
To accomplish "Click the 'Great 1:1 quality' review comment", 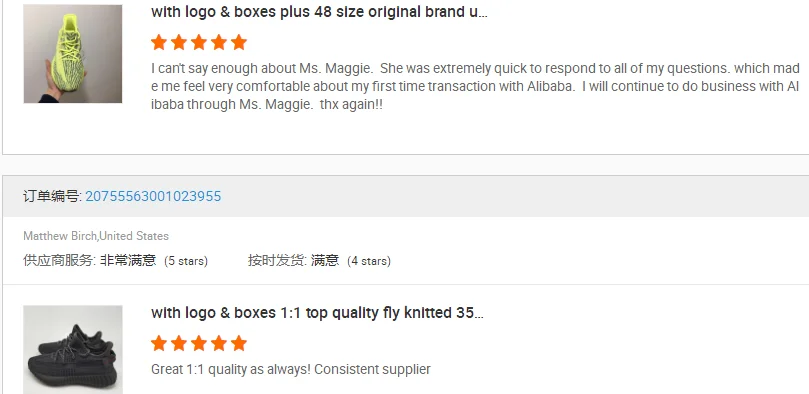I will (x=290, y=369).
